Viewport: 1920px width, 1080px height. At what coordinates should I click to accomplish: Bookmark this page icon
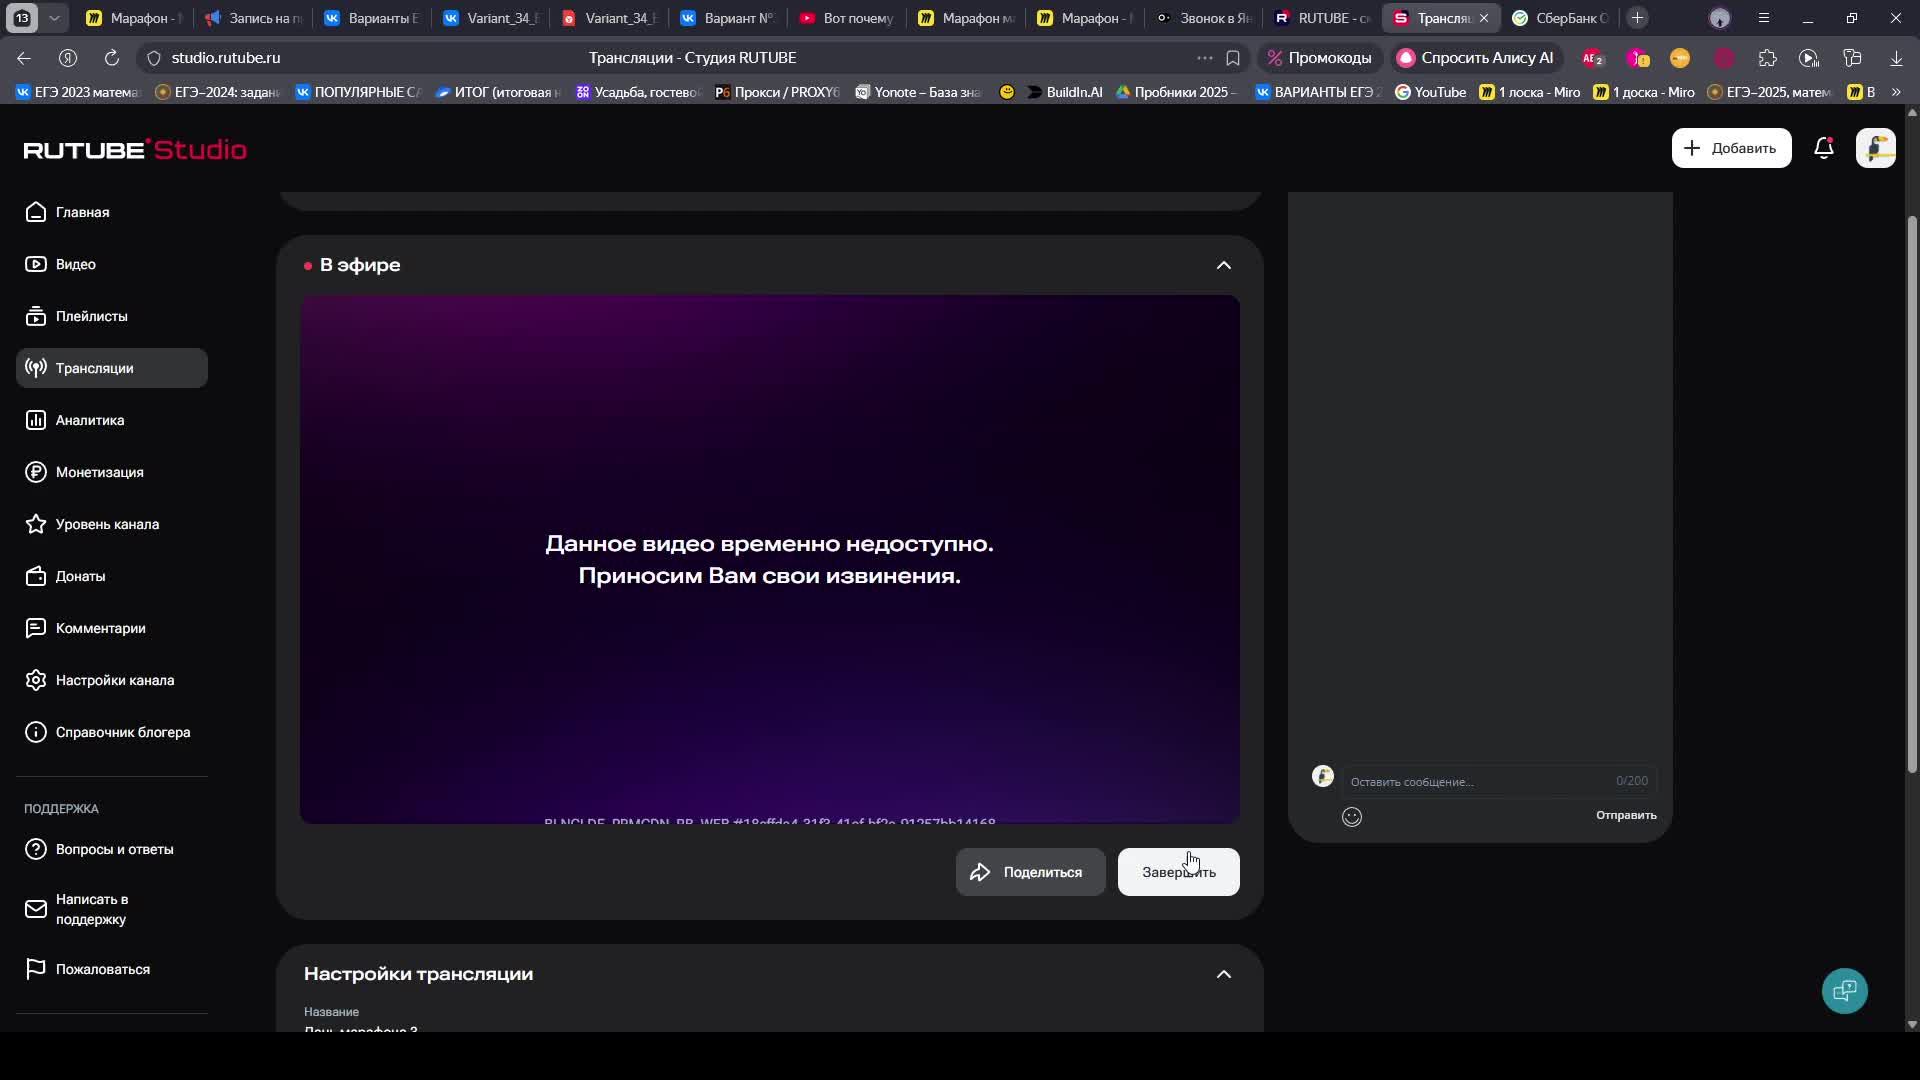[1233, 58]
